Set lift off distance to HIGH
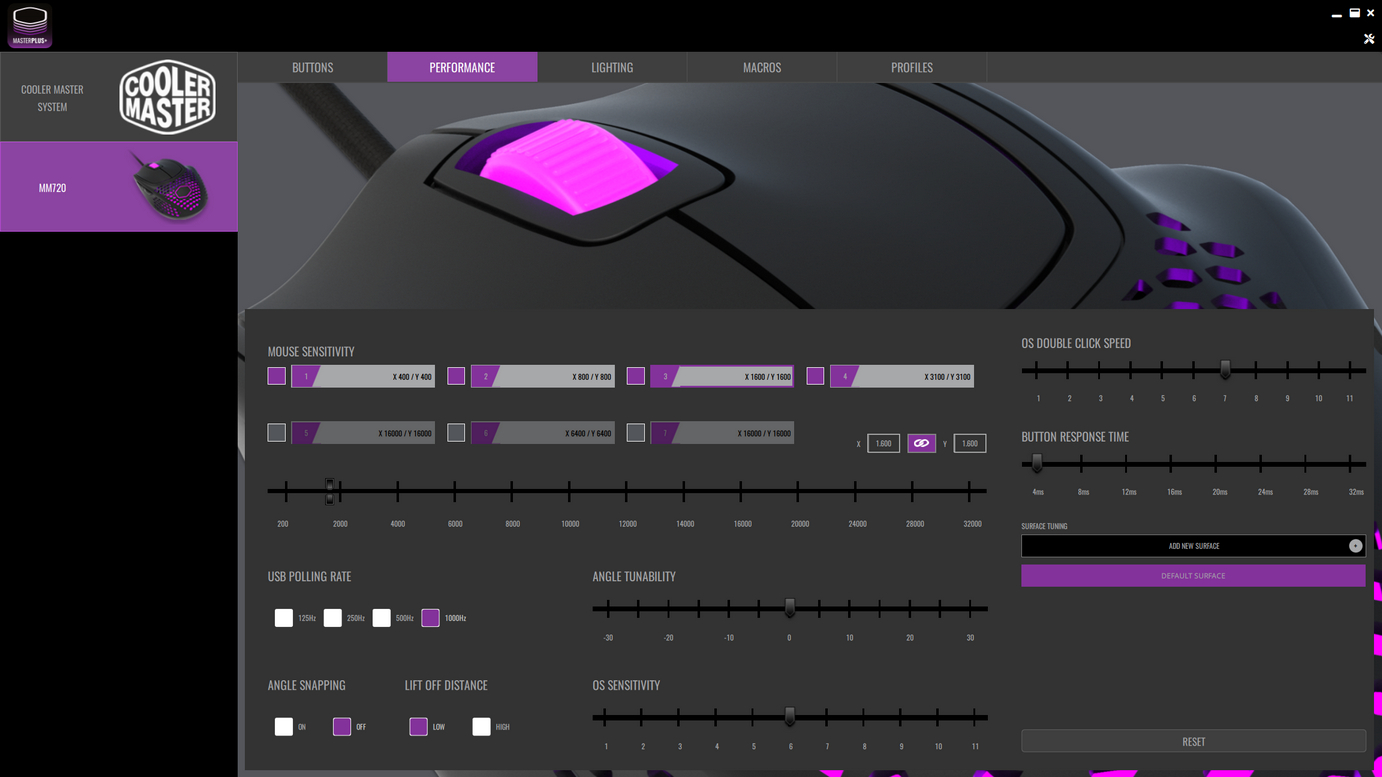This screenshot has width=1382, height=777. pos(482,727)
